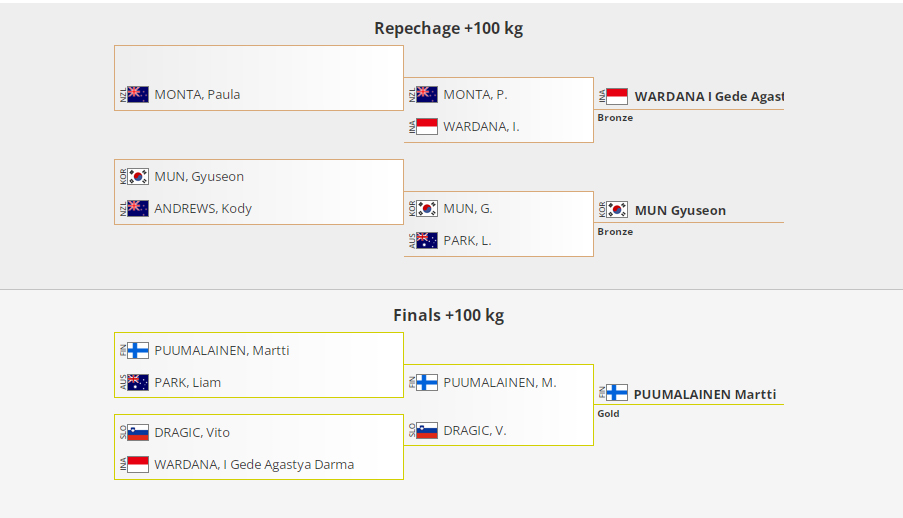This screenshot has height=518, width=903.
Task: Click the New Zealand flag beside MONTA, Paula
Action: point(138,95)
